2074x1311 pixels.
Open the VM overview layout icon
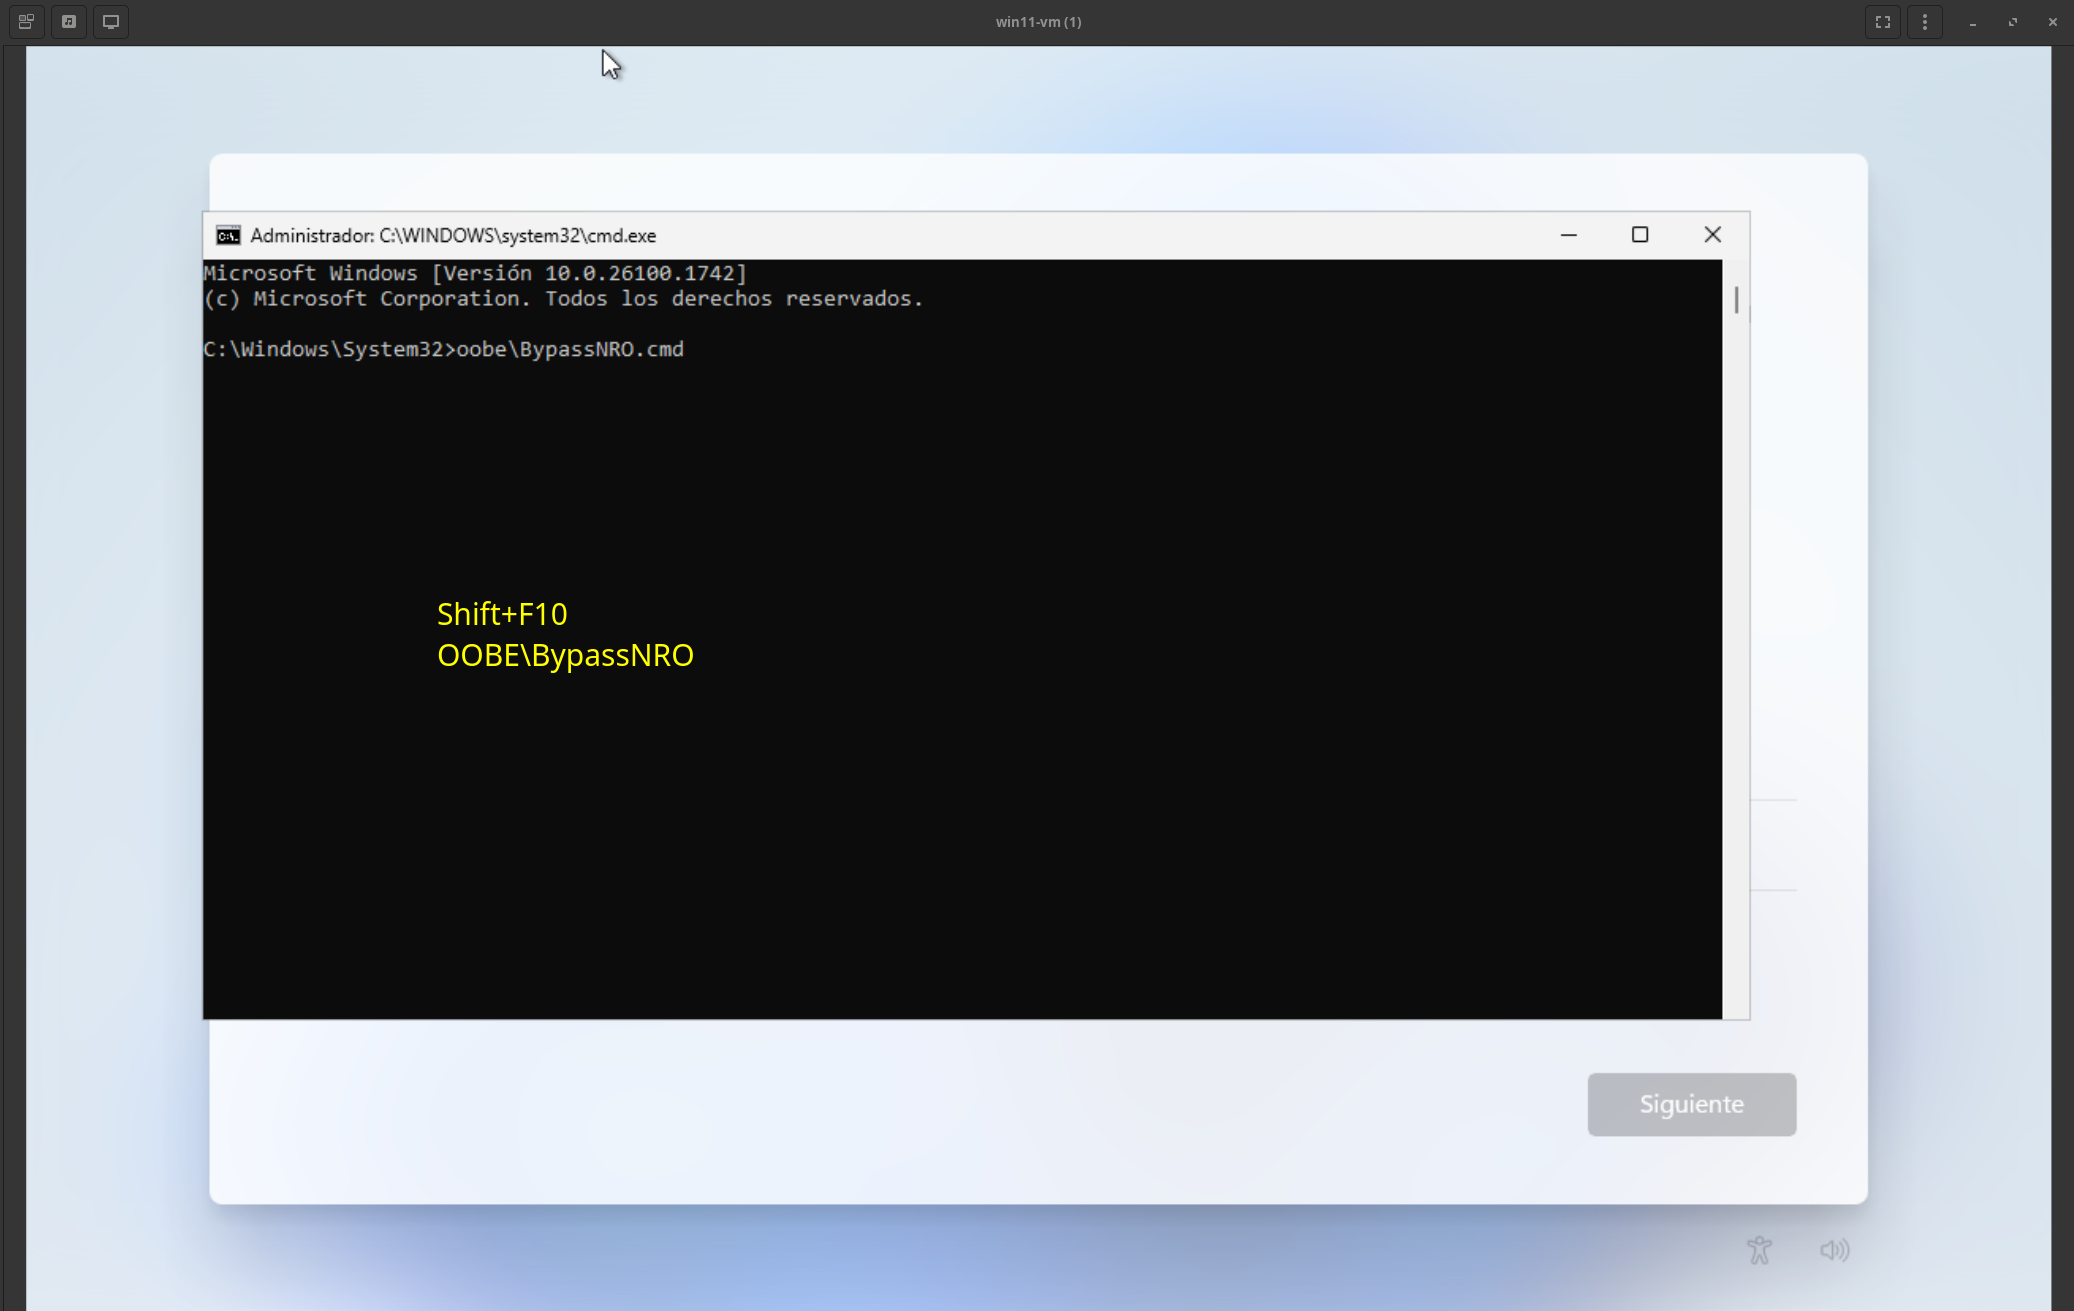[x=27, y=22]
